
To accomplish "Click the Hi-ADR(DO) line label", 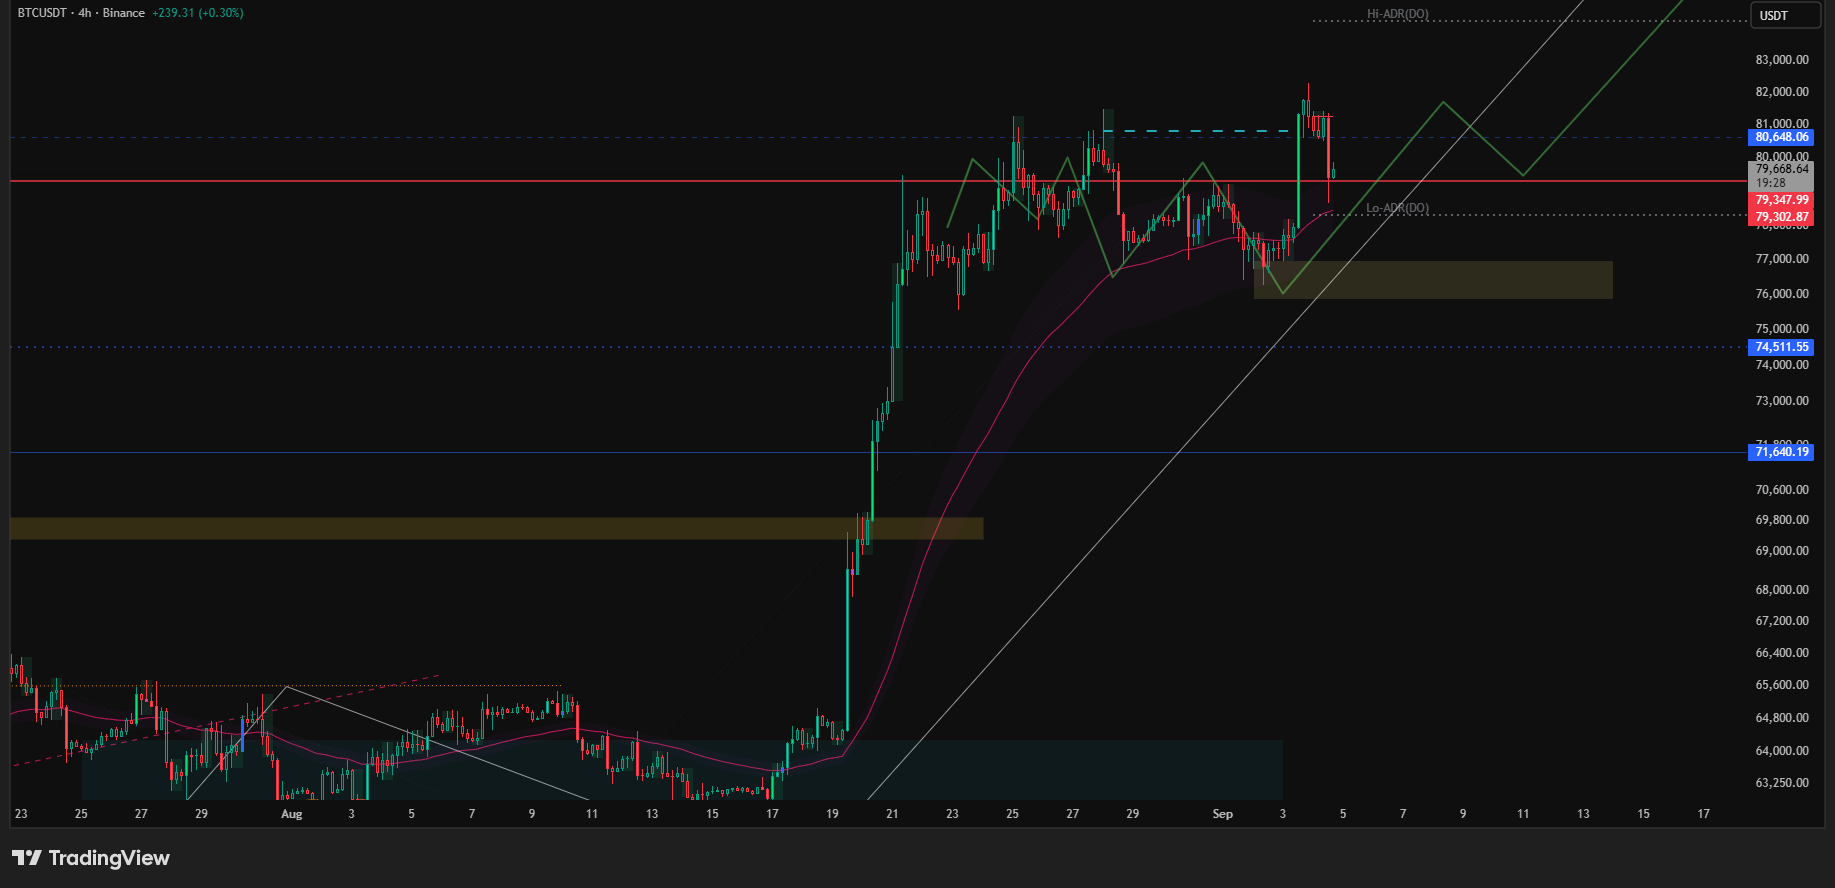I will coord(1398,15).
